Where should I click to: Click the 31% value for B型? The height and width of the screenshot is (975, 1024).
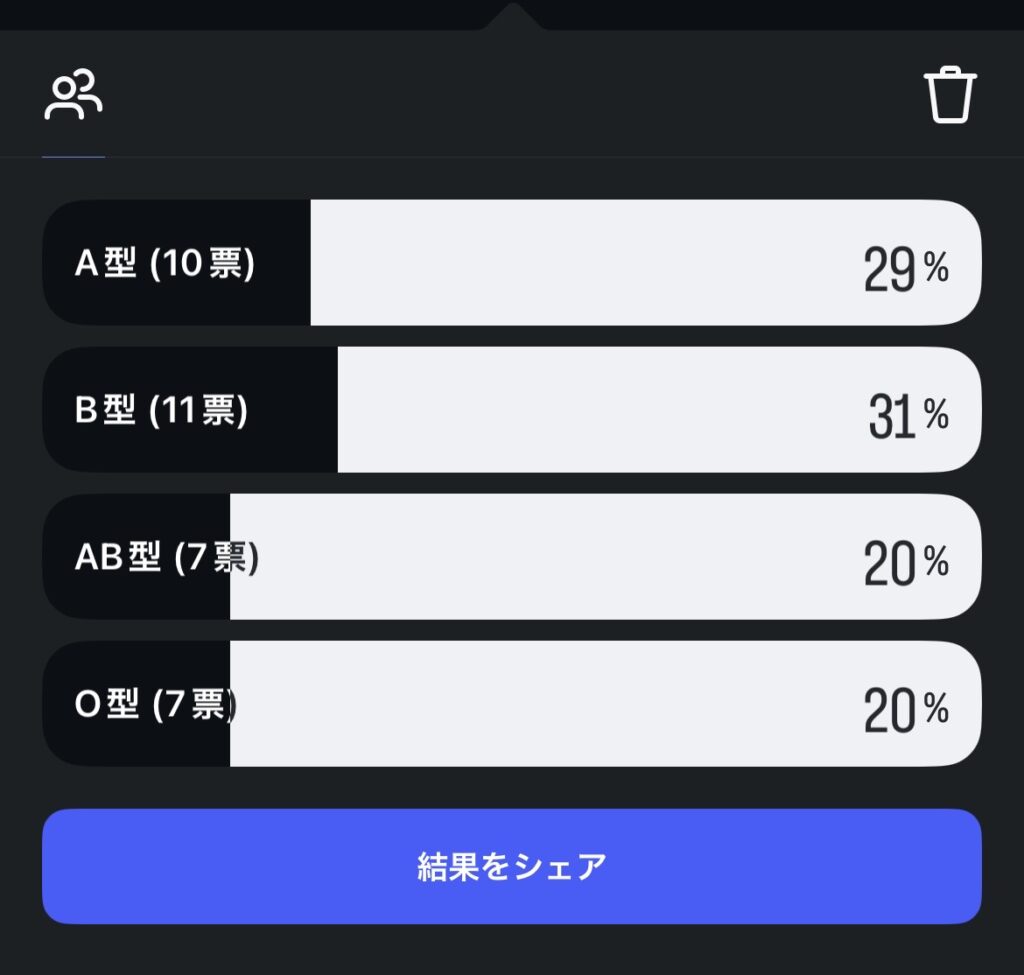pyautogui.click(x=907, y=416)
